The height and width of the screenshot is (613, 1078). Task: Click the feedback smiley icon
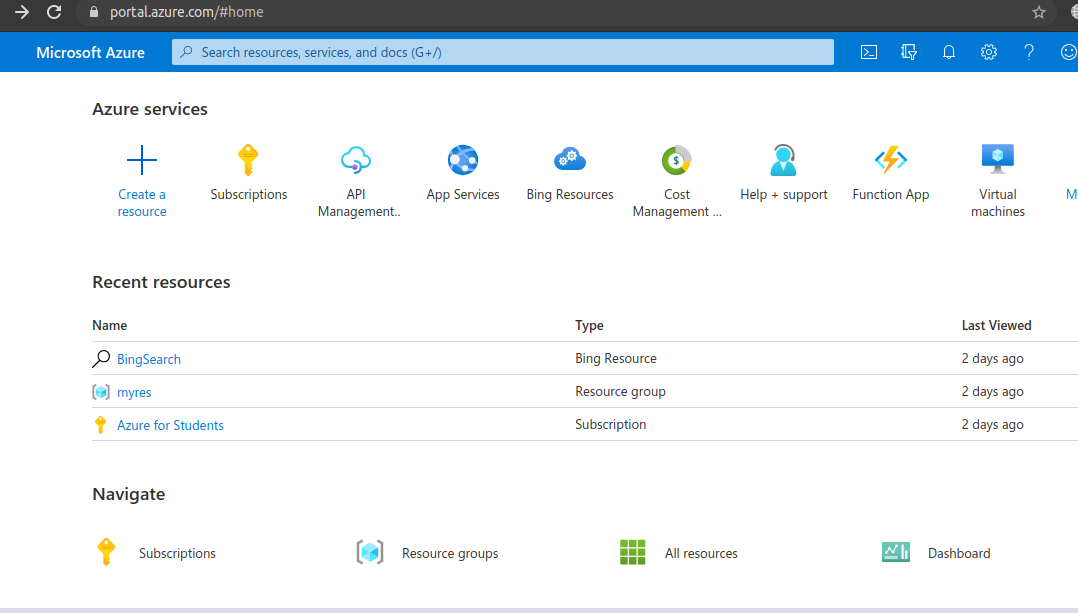click(1068, 52)
